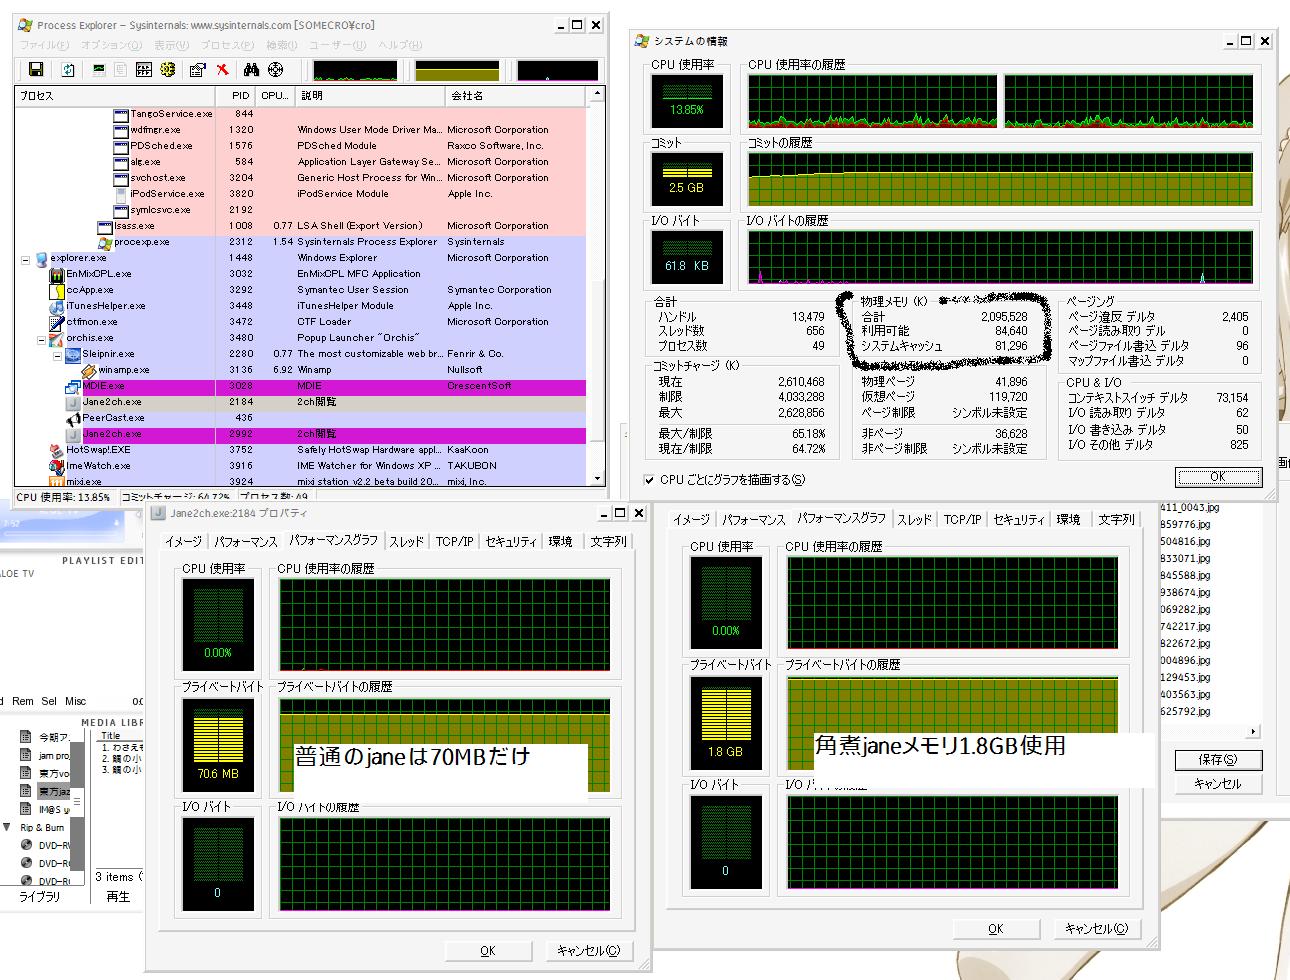Open the ファイル(F) menu in Process Explorer
Viewport: 1290px width, 980px height.
[x=45, y=45]
